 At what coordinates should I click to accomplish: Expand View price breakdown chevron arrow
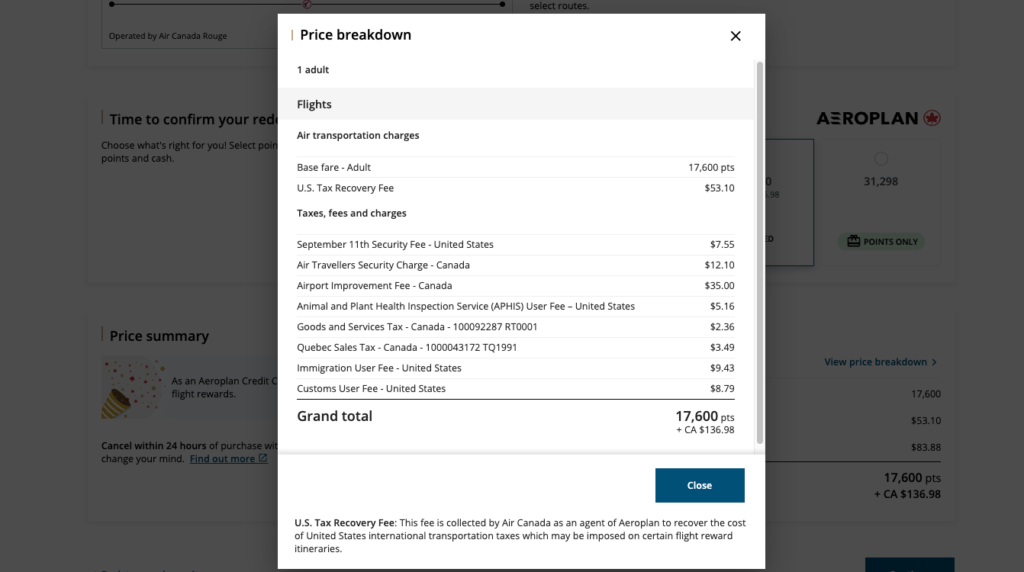point(934,362)
